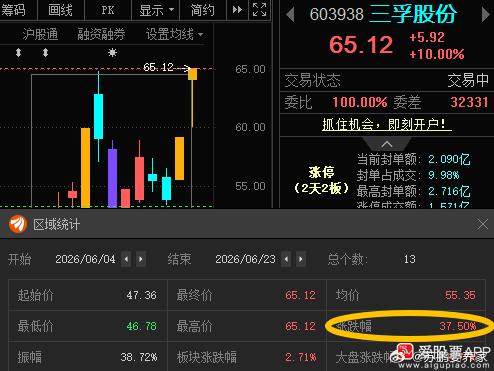Click 最终价 value 65.12

pyautogui.click(x=300, y=295)
